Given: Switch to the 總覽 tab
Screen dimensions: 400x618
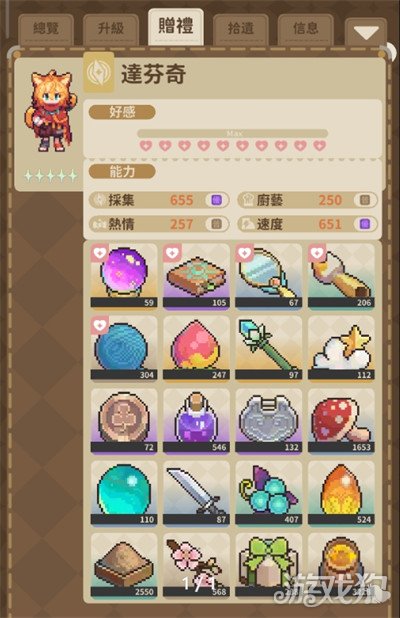Looking at the screenshot, I should [46, 29].
